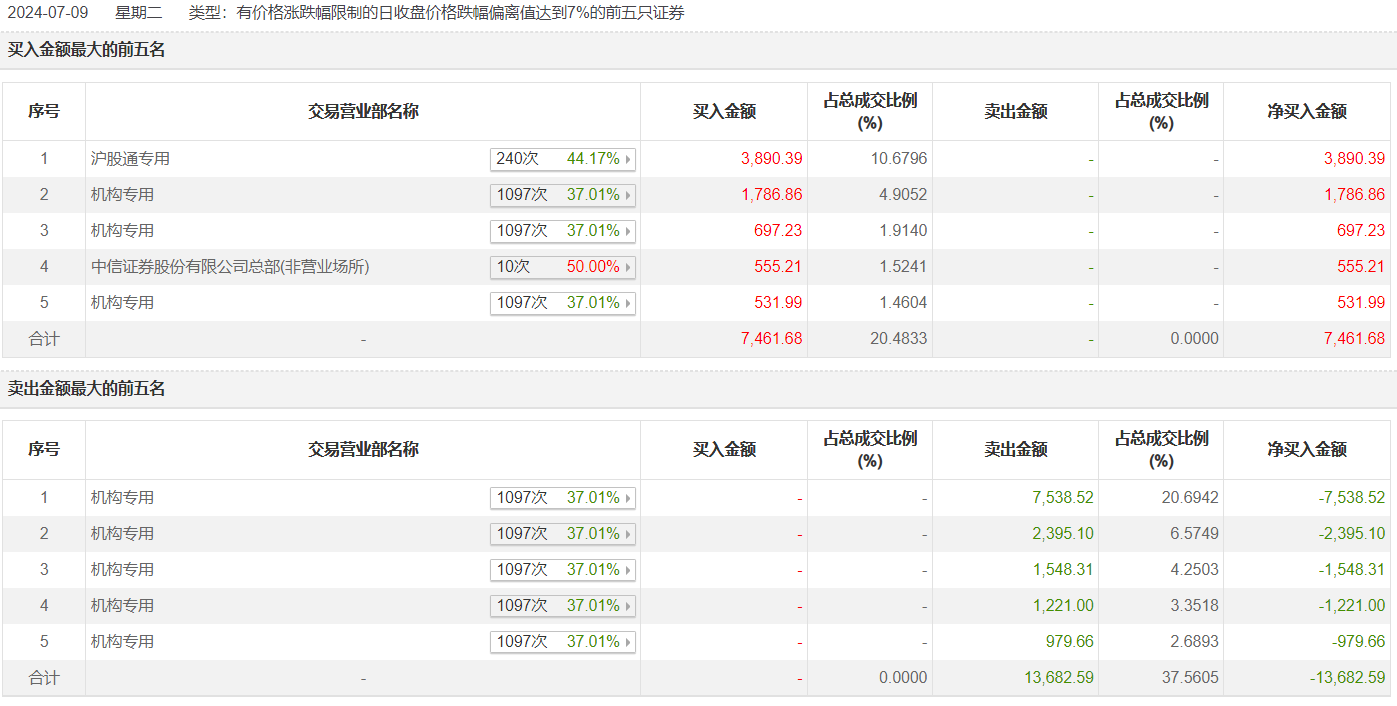Expand 1097次 box in the 979.66 sell row

click(563, 642)
